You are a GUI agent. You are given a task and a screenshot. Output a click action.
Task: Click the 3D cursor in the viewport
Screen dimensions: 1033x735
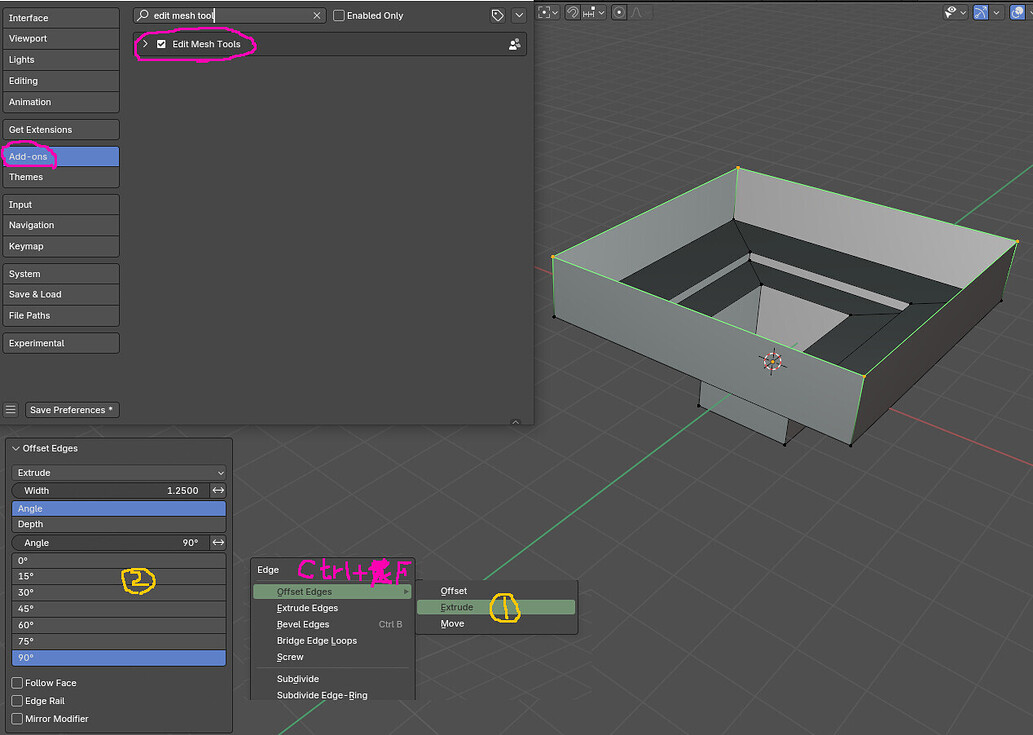coord(773,361)
